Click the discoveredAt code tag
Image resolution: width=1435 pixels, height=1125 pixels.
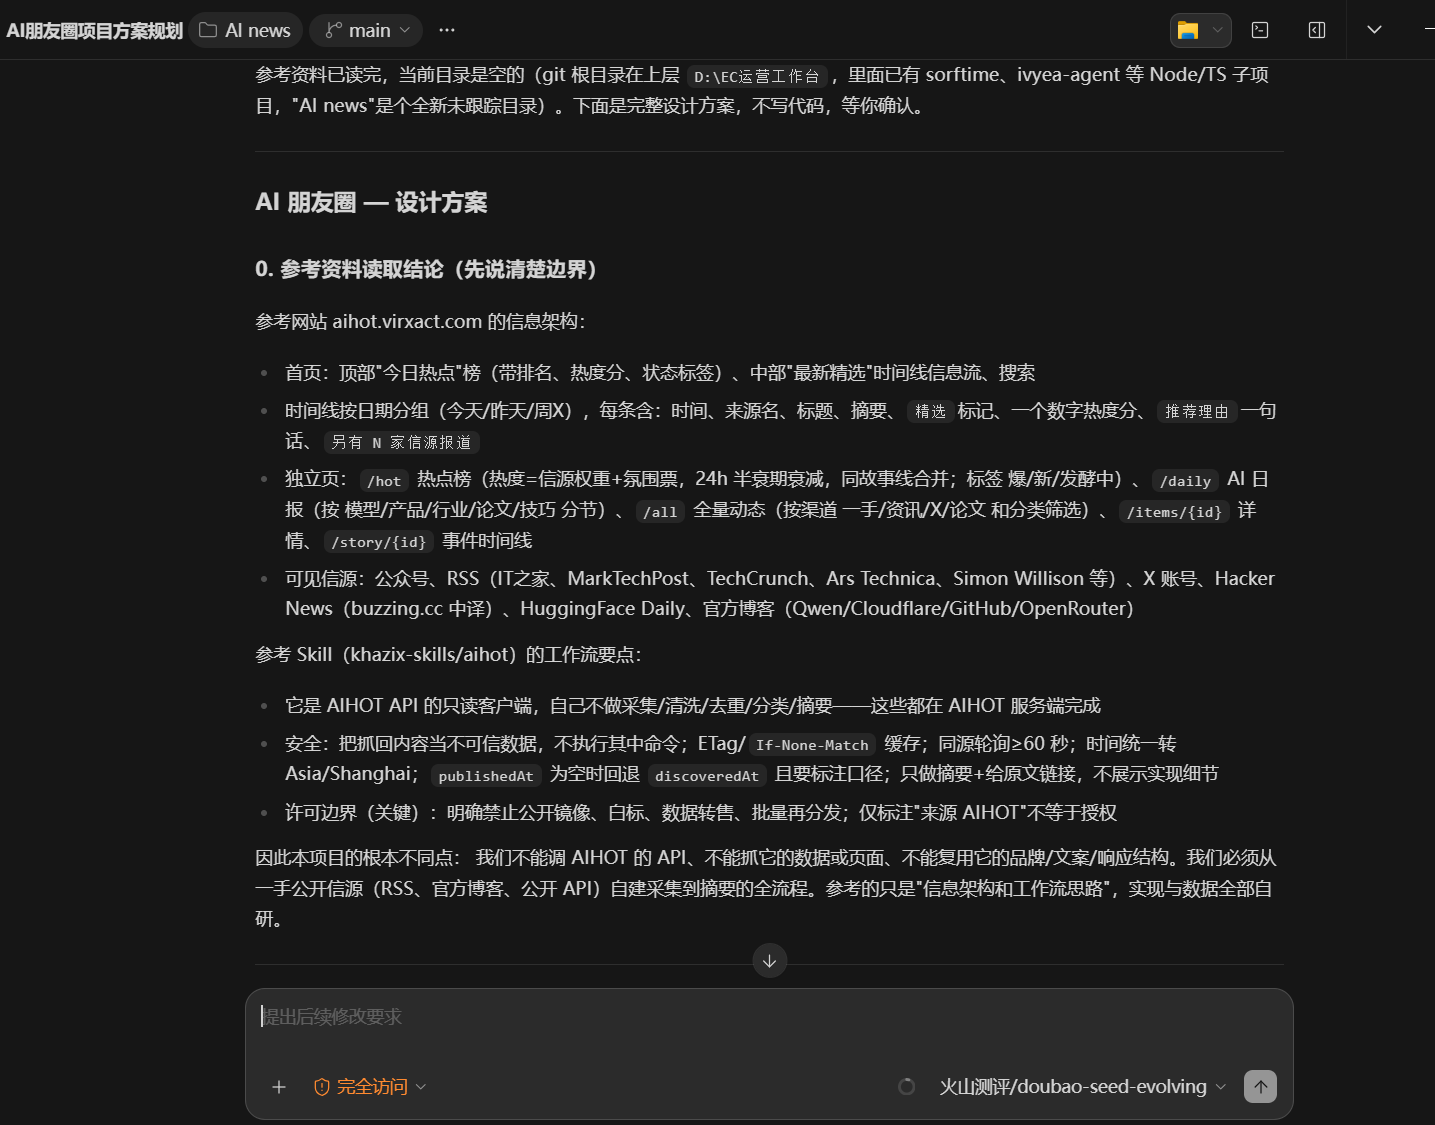click(707, 776)
